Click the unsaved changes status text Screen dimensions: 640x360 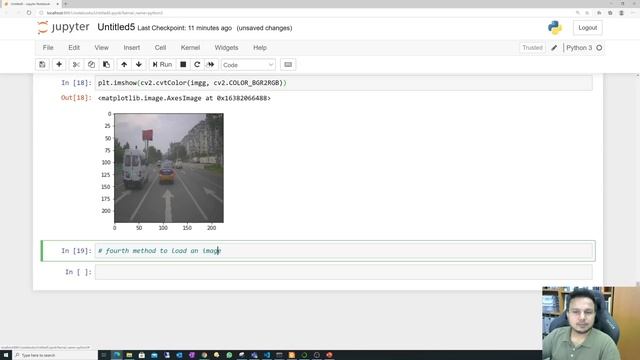coord(264,28)
